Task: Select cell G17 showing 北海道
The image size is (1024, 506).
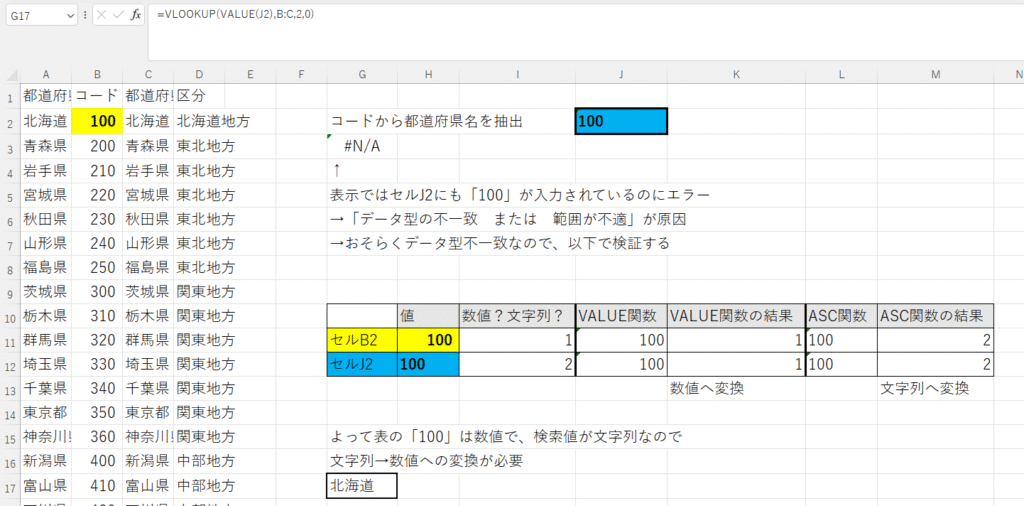Action: pos(361,486)
